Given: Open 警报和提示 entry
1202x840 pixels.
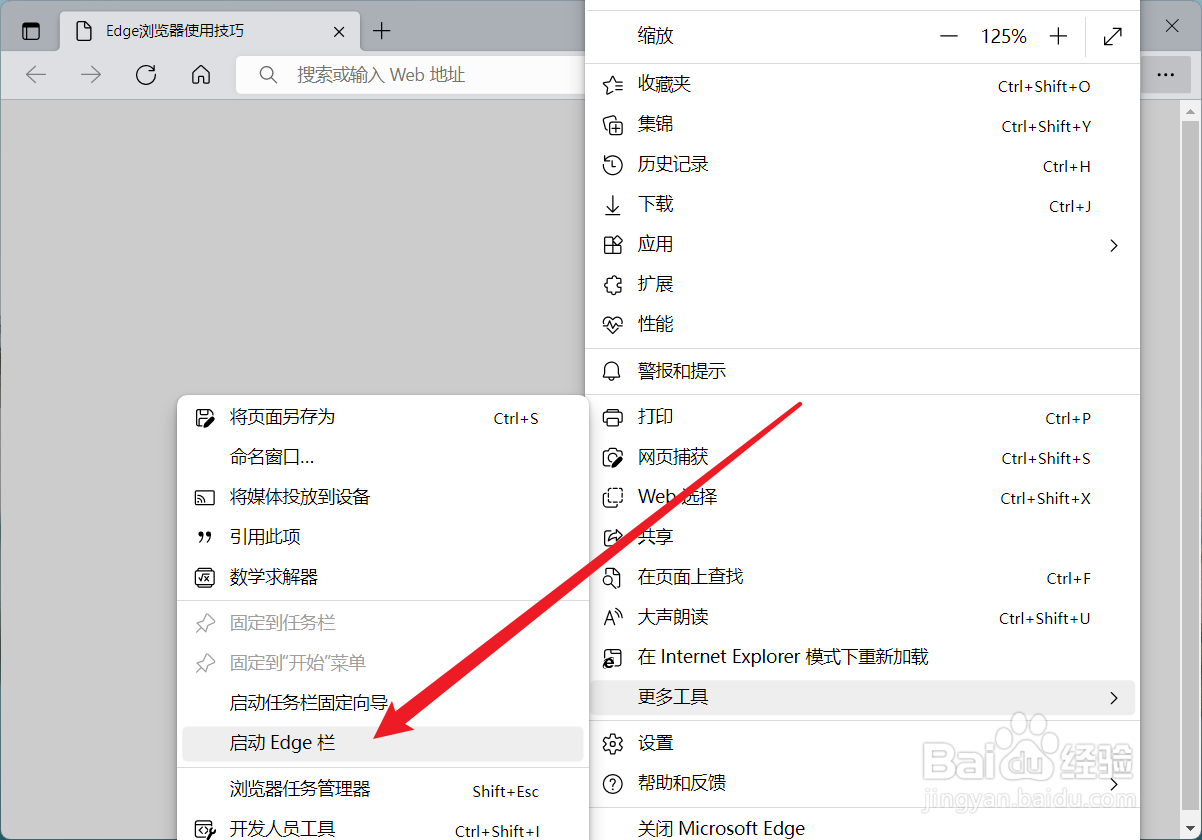Looking at the screenshot, I should [x=862, y=371].
